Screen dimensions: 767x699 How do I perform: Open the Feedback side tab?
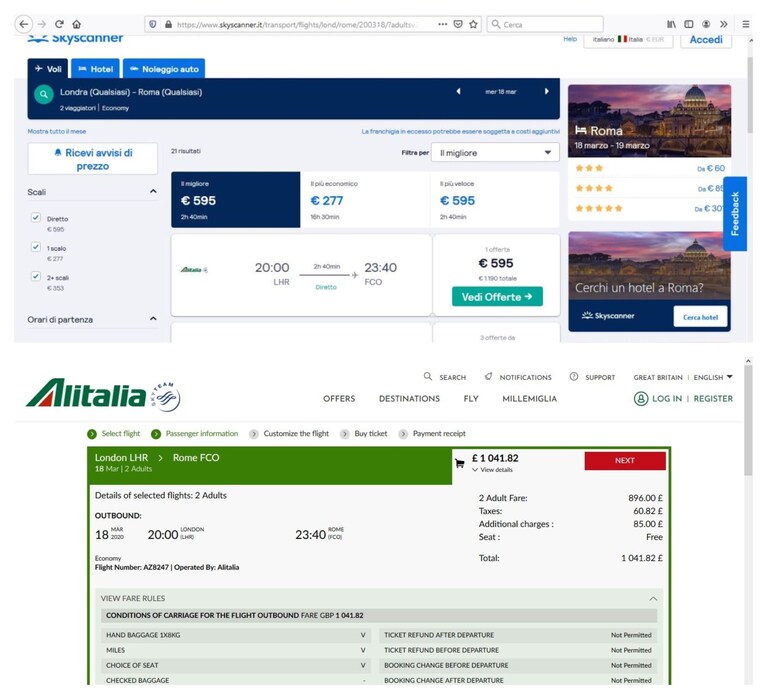click(x=735, y=214)
